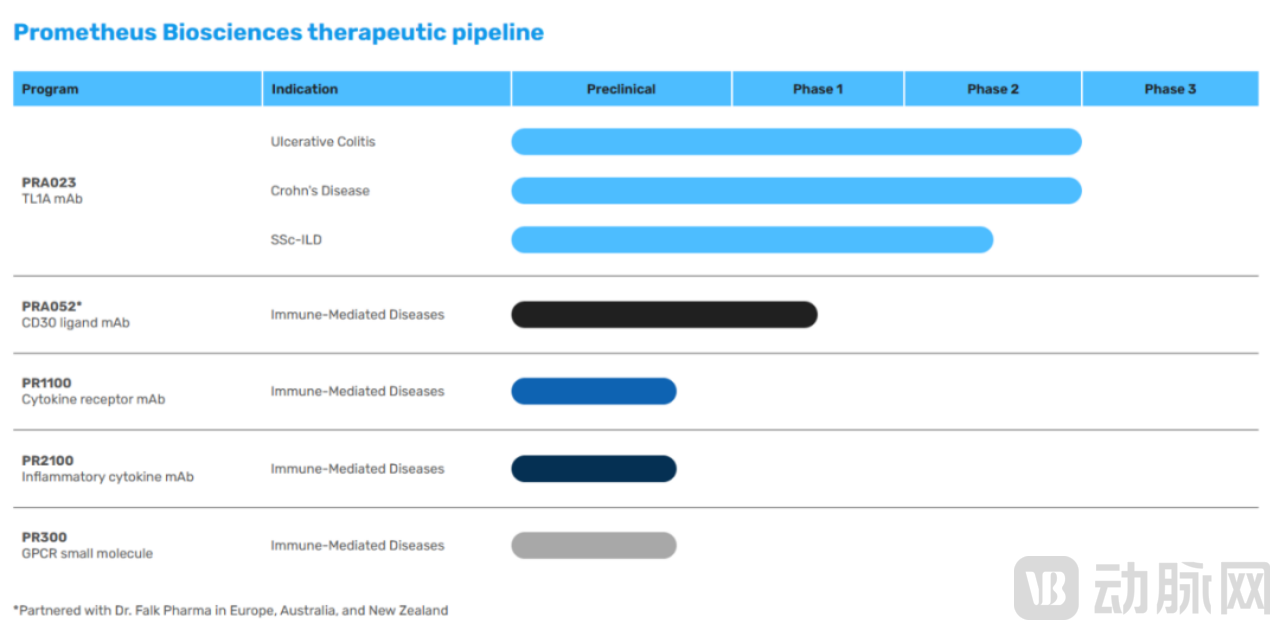
Task: Click the Phase 2 column header
Action: click(x=993, y=89)
